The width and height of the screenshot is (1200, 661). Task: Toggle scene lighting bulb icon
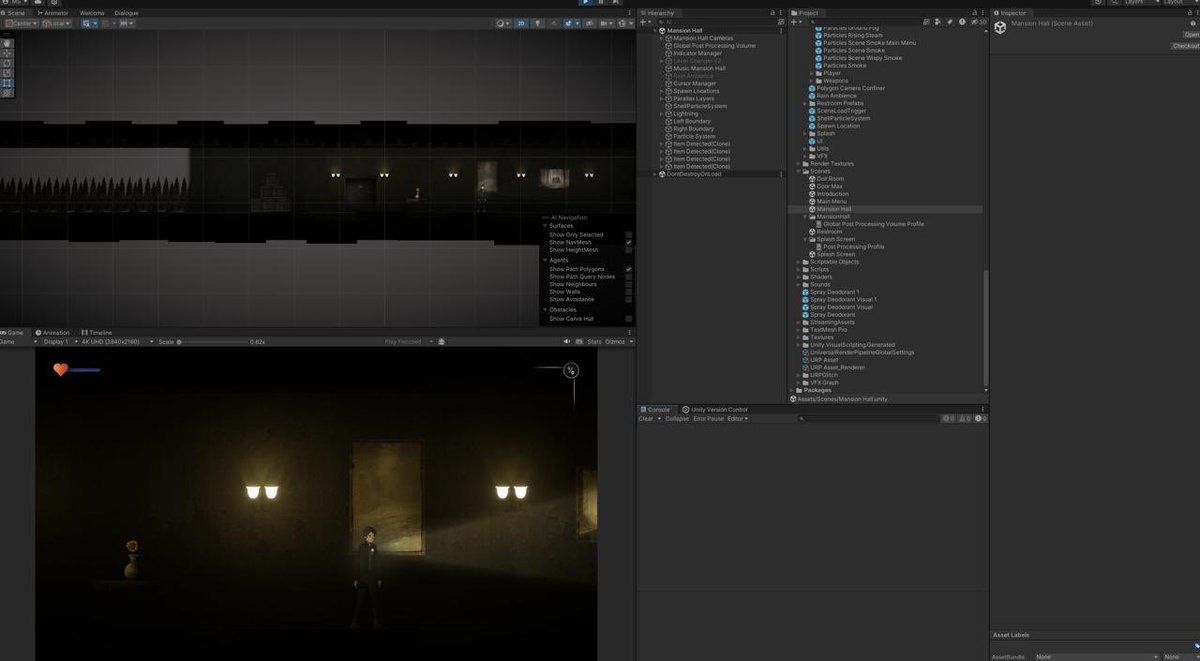pos(537,23)
